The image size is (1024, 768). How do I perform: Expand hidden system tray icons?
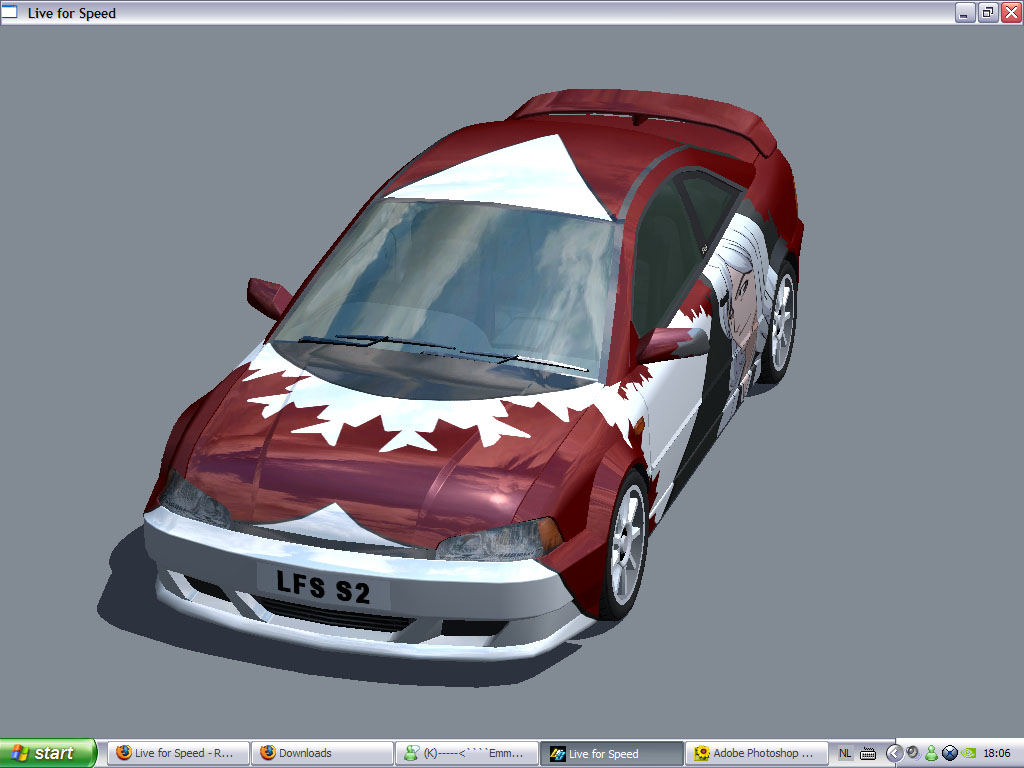pos(893,754)
